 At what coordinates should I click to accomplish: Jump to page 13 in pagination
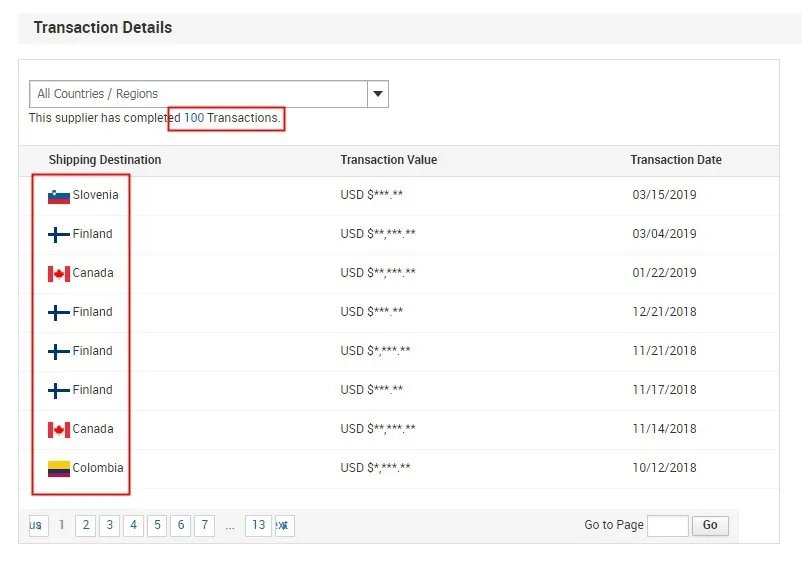pos(258,525)
